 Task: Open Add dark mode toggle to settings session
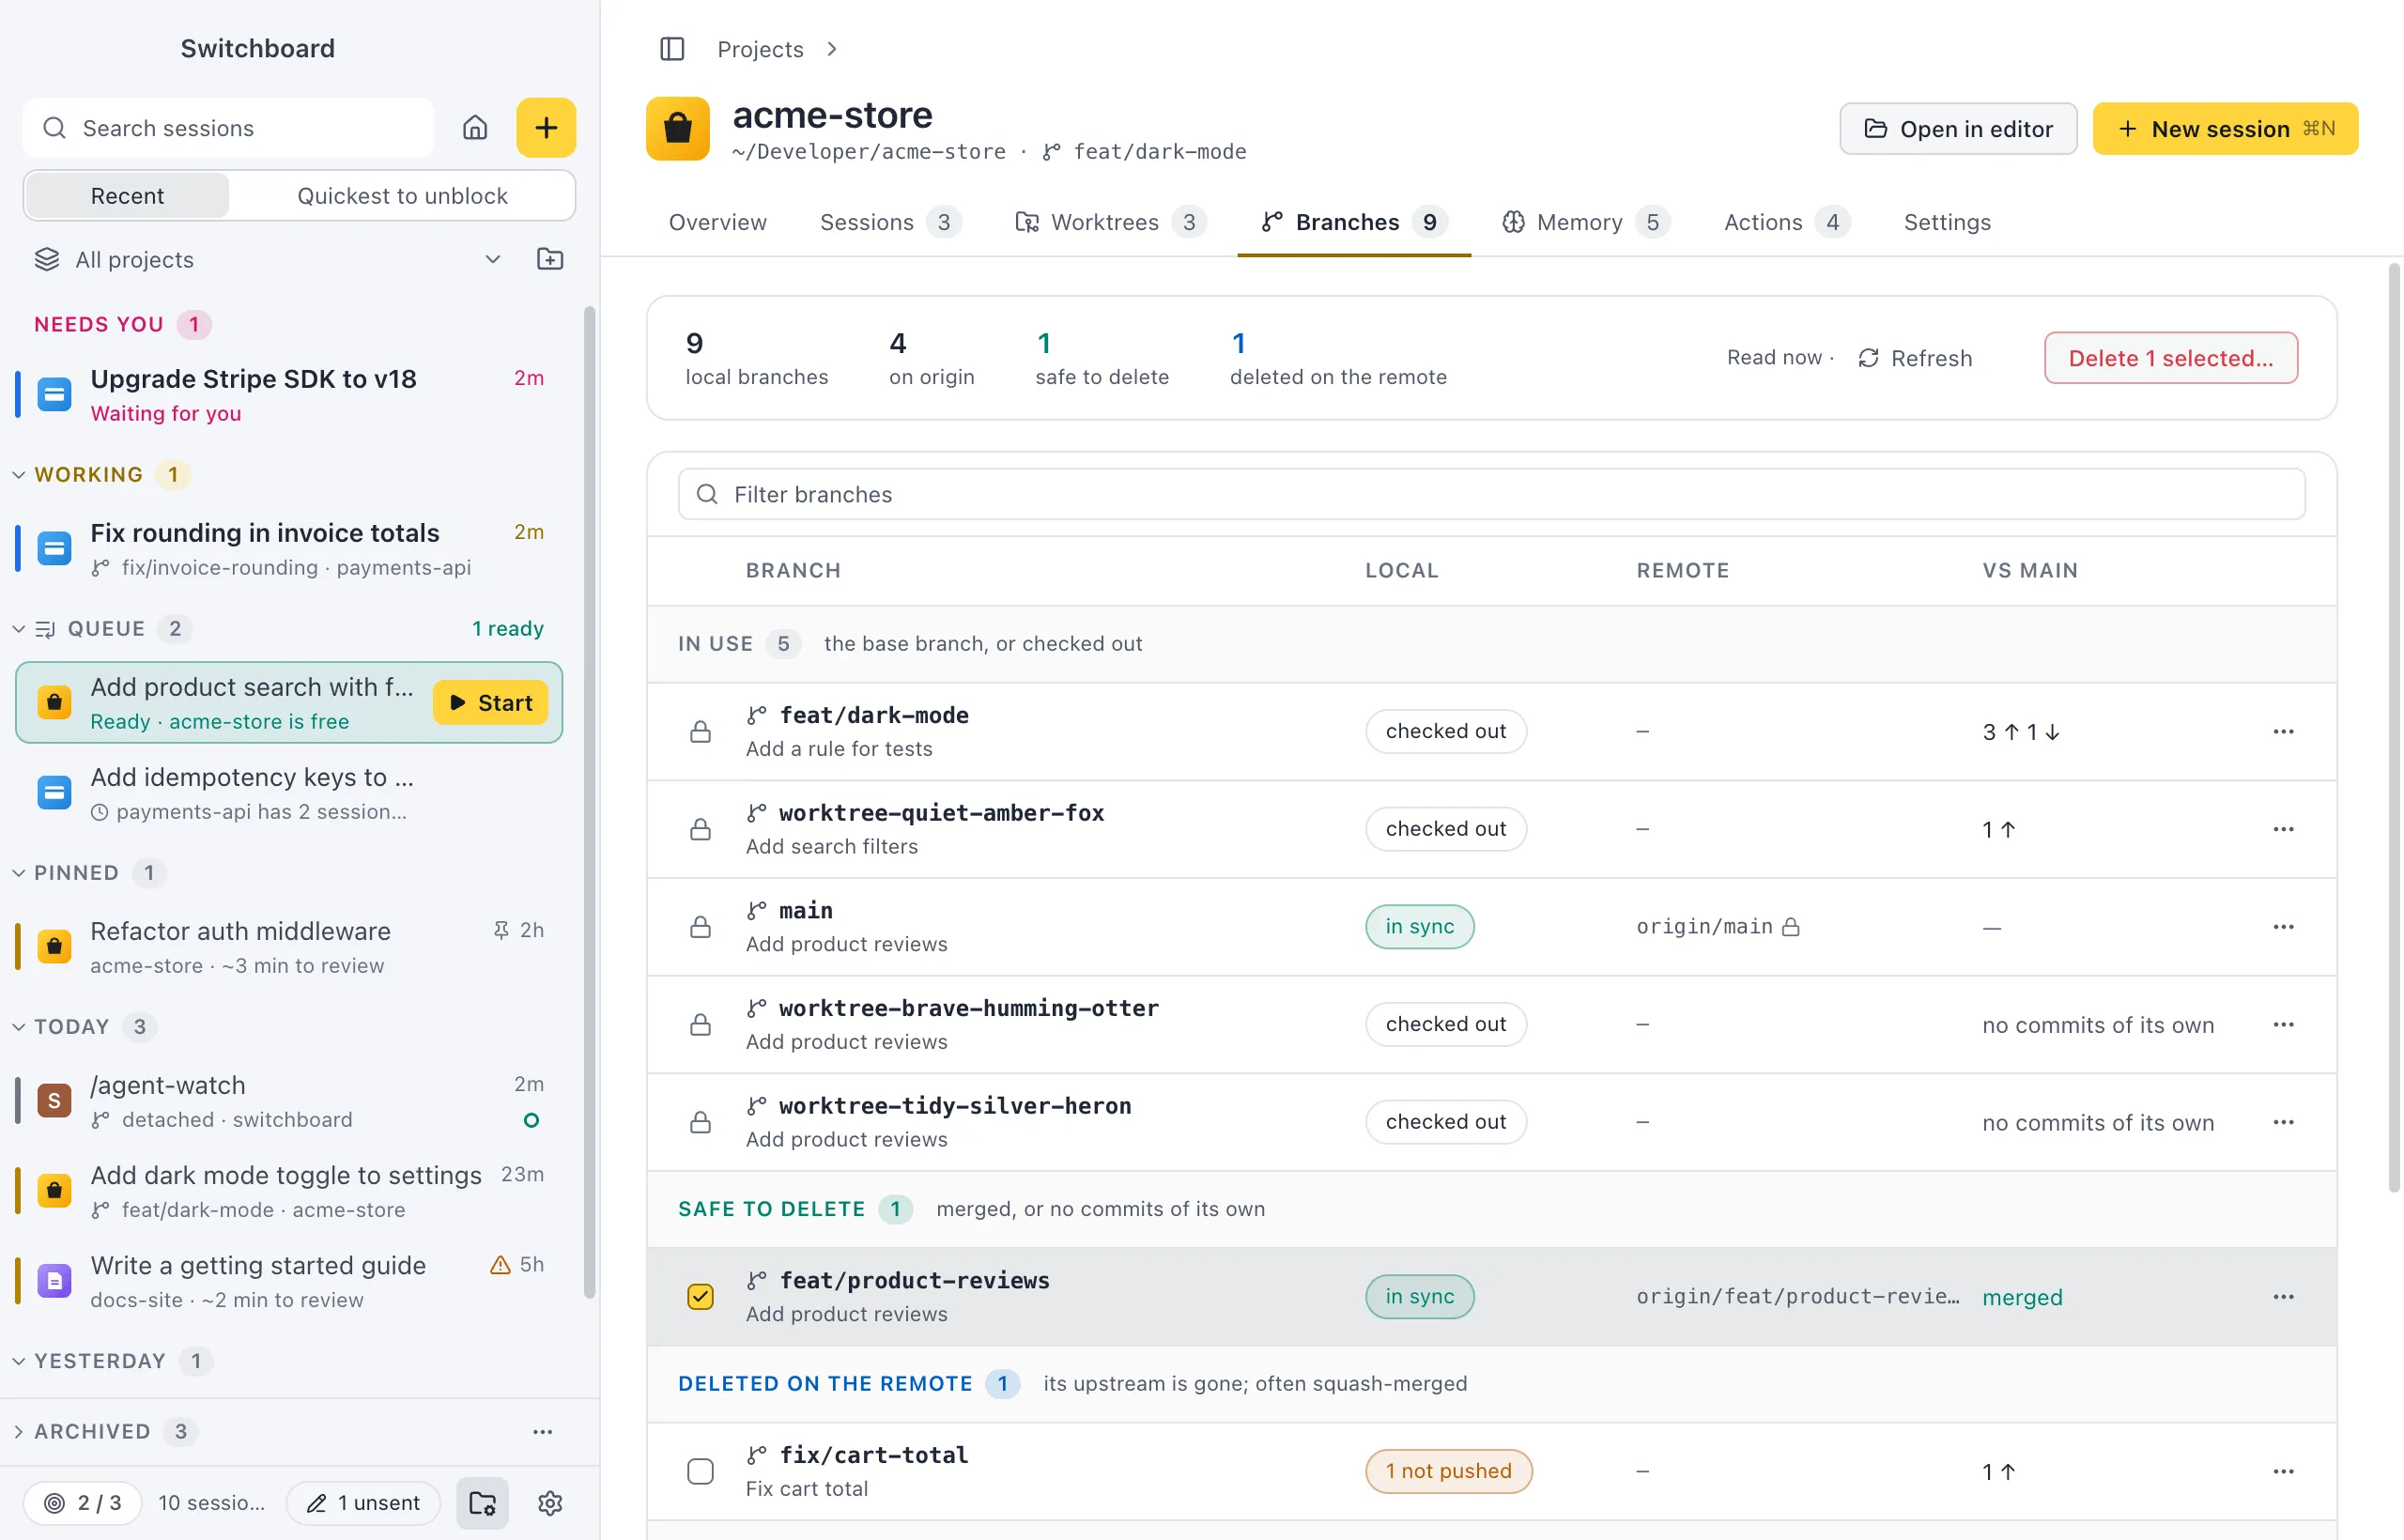point(288,1191)
